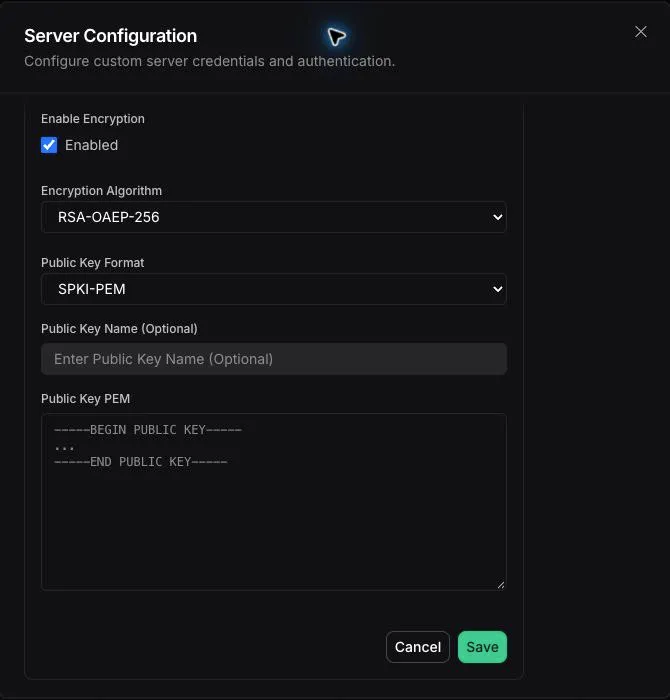Viewport: 670px width, 700px height.
Task: Focus the Public Key Name input field
Action: click(x=274, y=359)
